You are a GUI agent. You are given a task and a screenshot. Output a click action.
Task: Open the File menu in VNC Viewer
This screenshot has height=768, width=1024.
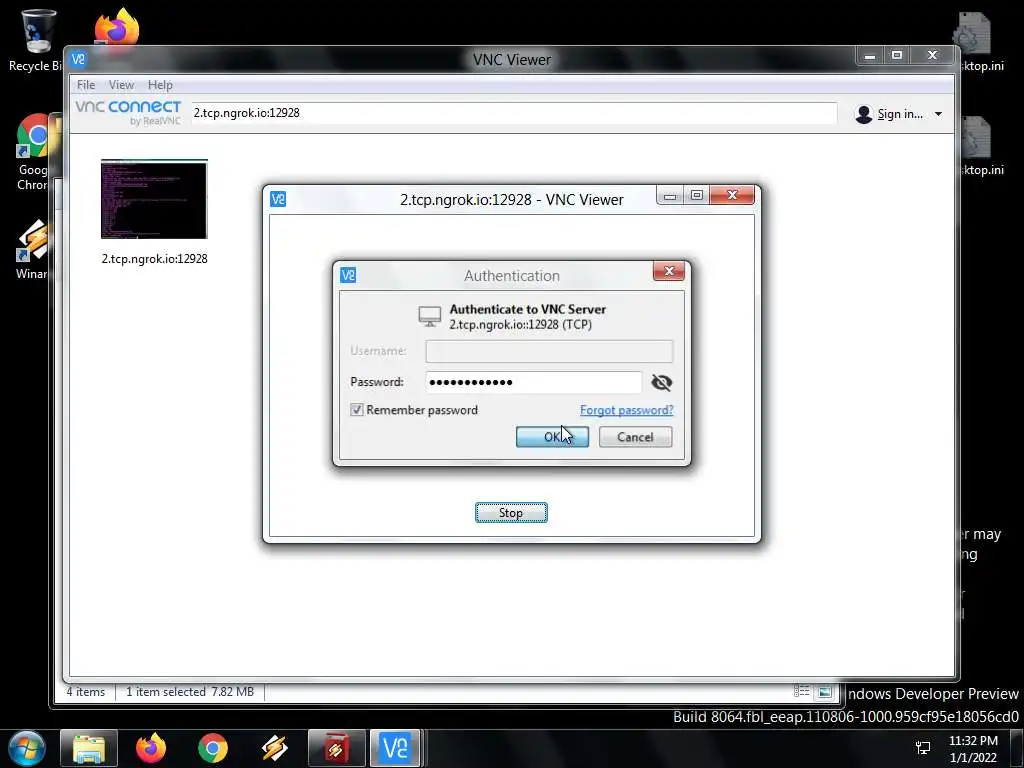coord(86,85)
